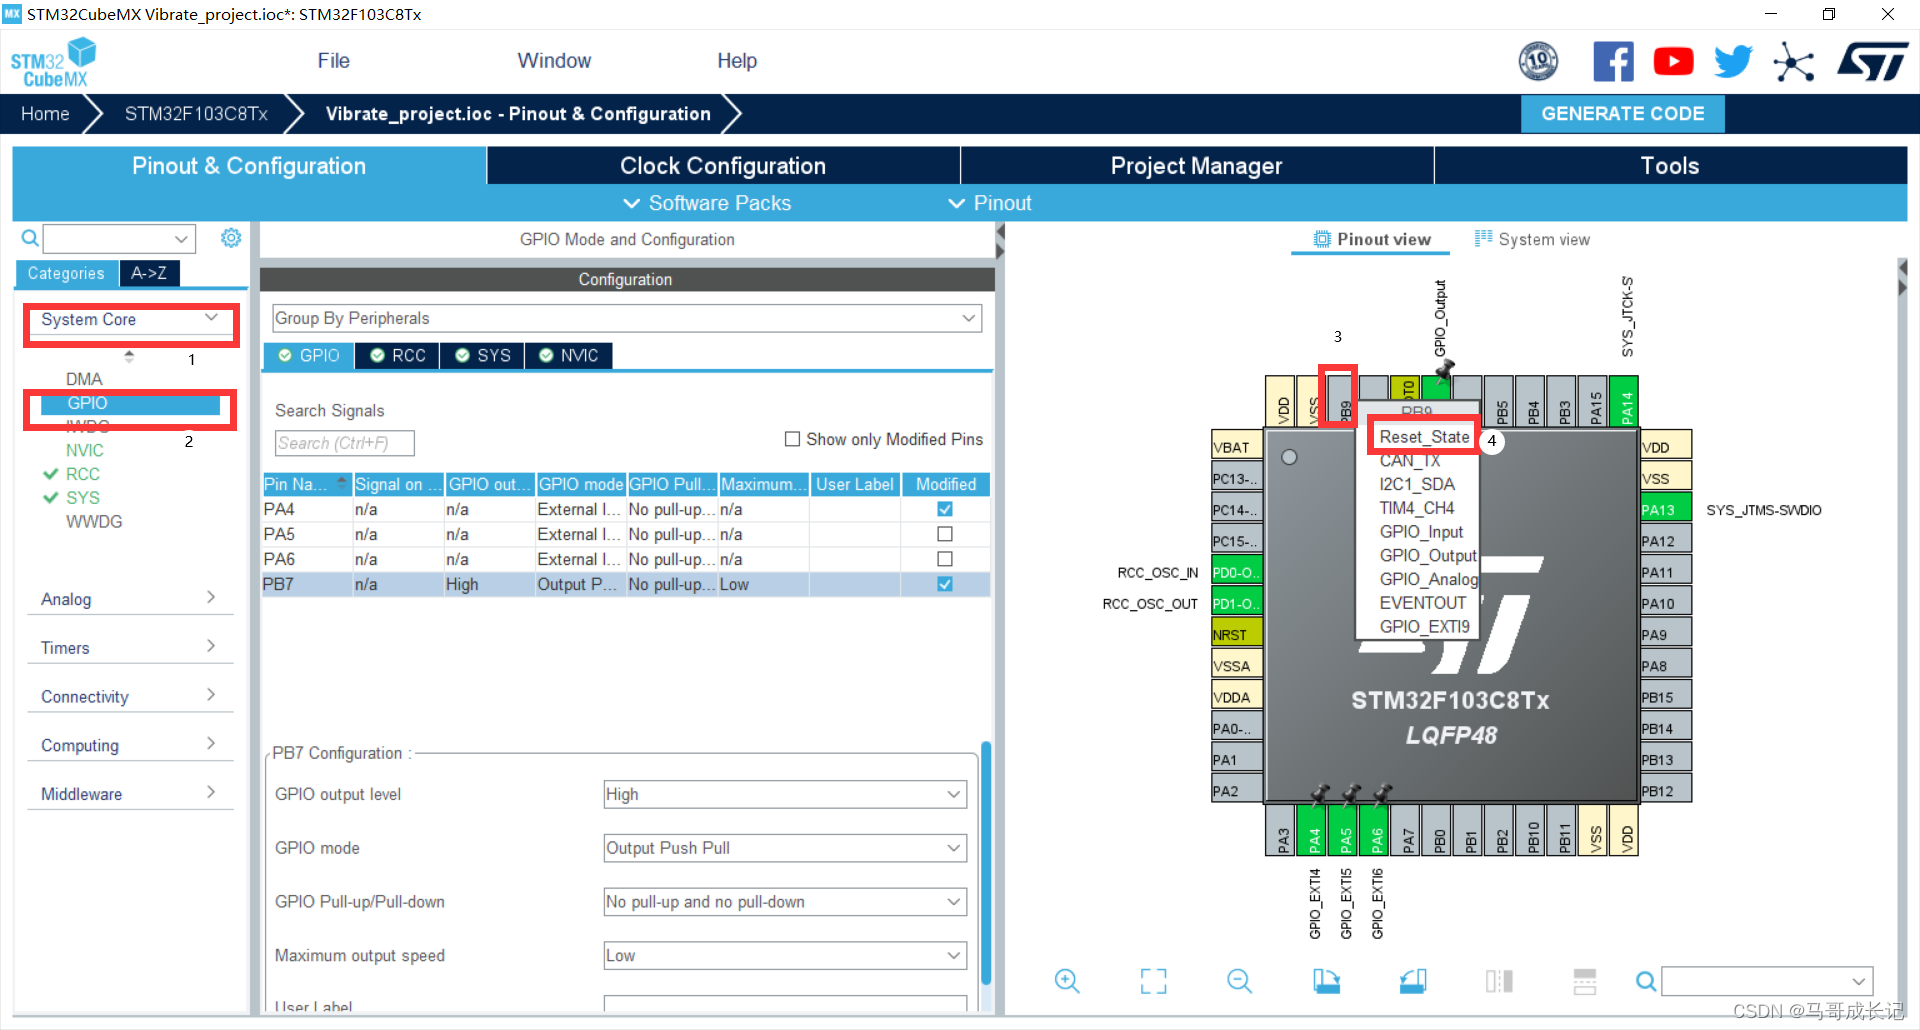
Task: Collapse the System Core category
Action: click(x=130, y=320)
